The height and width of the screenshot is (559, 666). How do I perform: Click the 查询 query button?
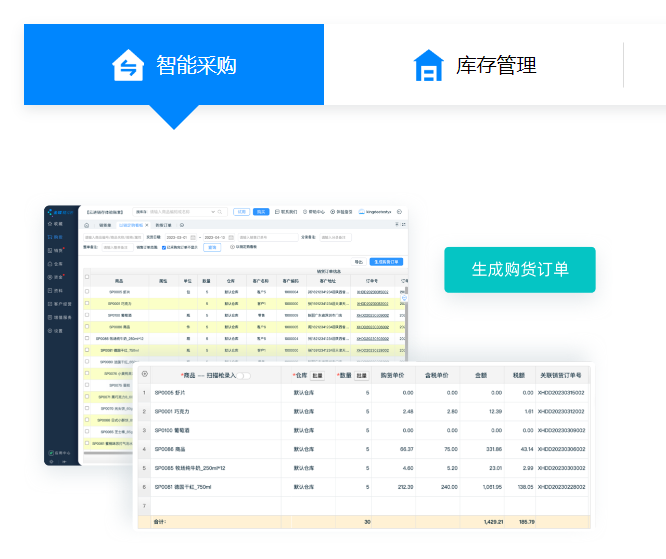212,247
